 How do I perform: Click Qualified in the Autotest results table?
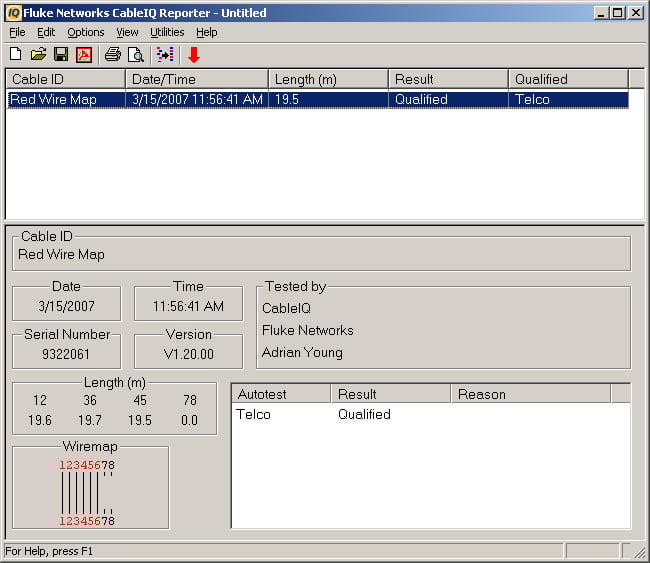364,415
